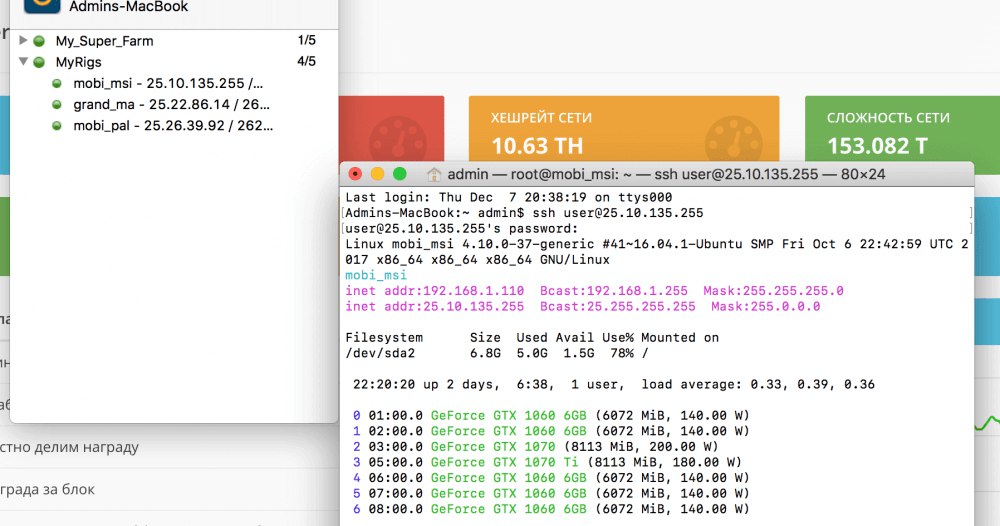The width and height of the screenshot is (1000, 526).
Task: Click Bcast:192.168.1.255 in terminal
Action: (x=614, y=291)
